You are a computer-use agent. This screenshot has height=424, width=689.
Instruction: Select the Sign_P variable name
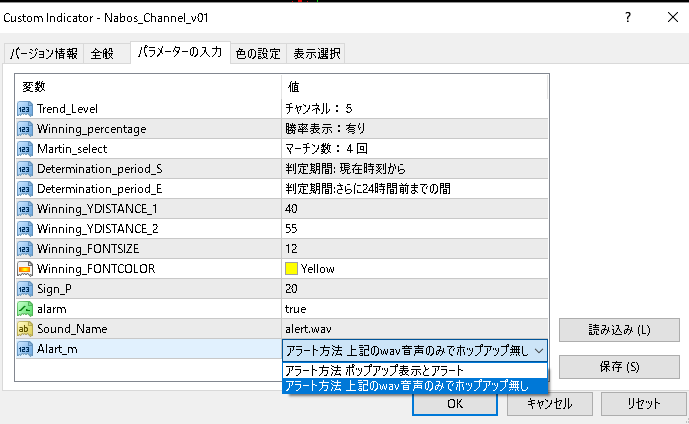(x=54, y=289)
